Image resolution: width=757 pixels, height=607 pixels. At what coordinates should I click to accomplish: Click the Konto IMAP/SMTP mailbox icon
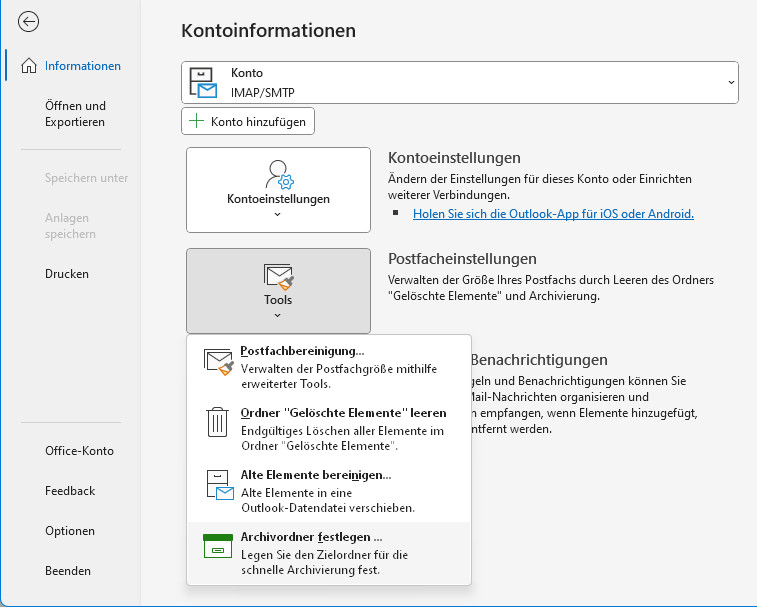(x=203, y=83)
